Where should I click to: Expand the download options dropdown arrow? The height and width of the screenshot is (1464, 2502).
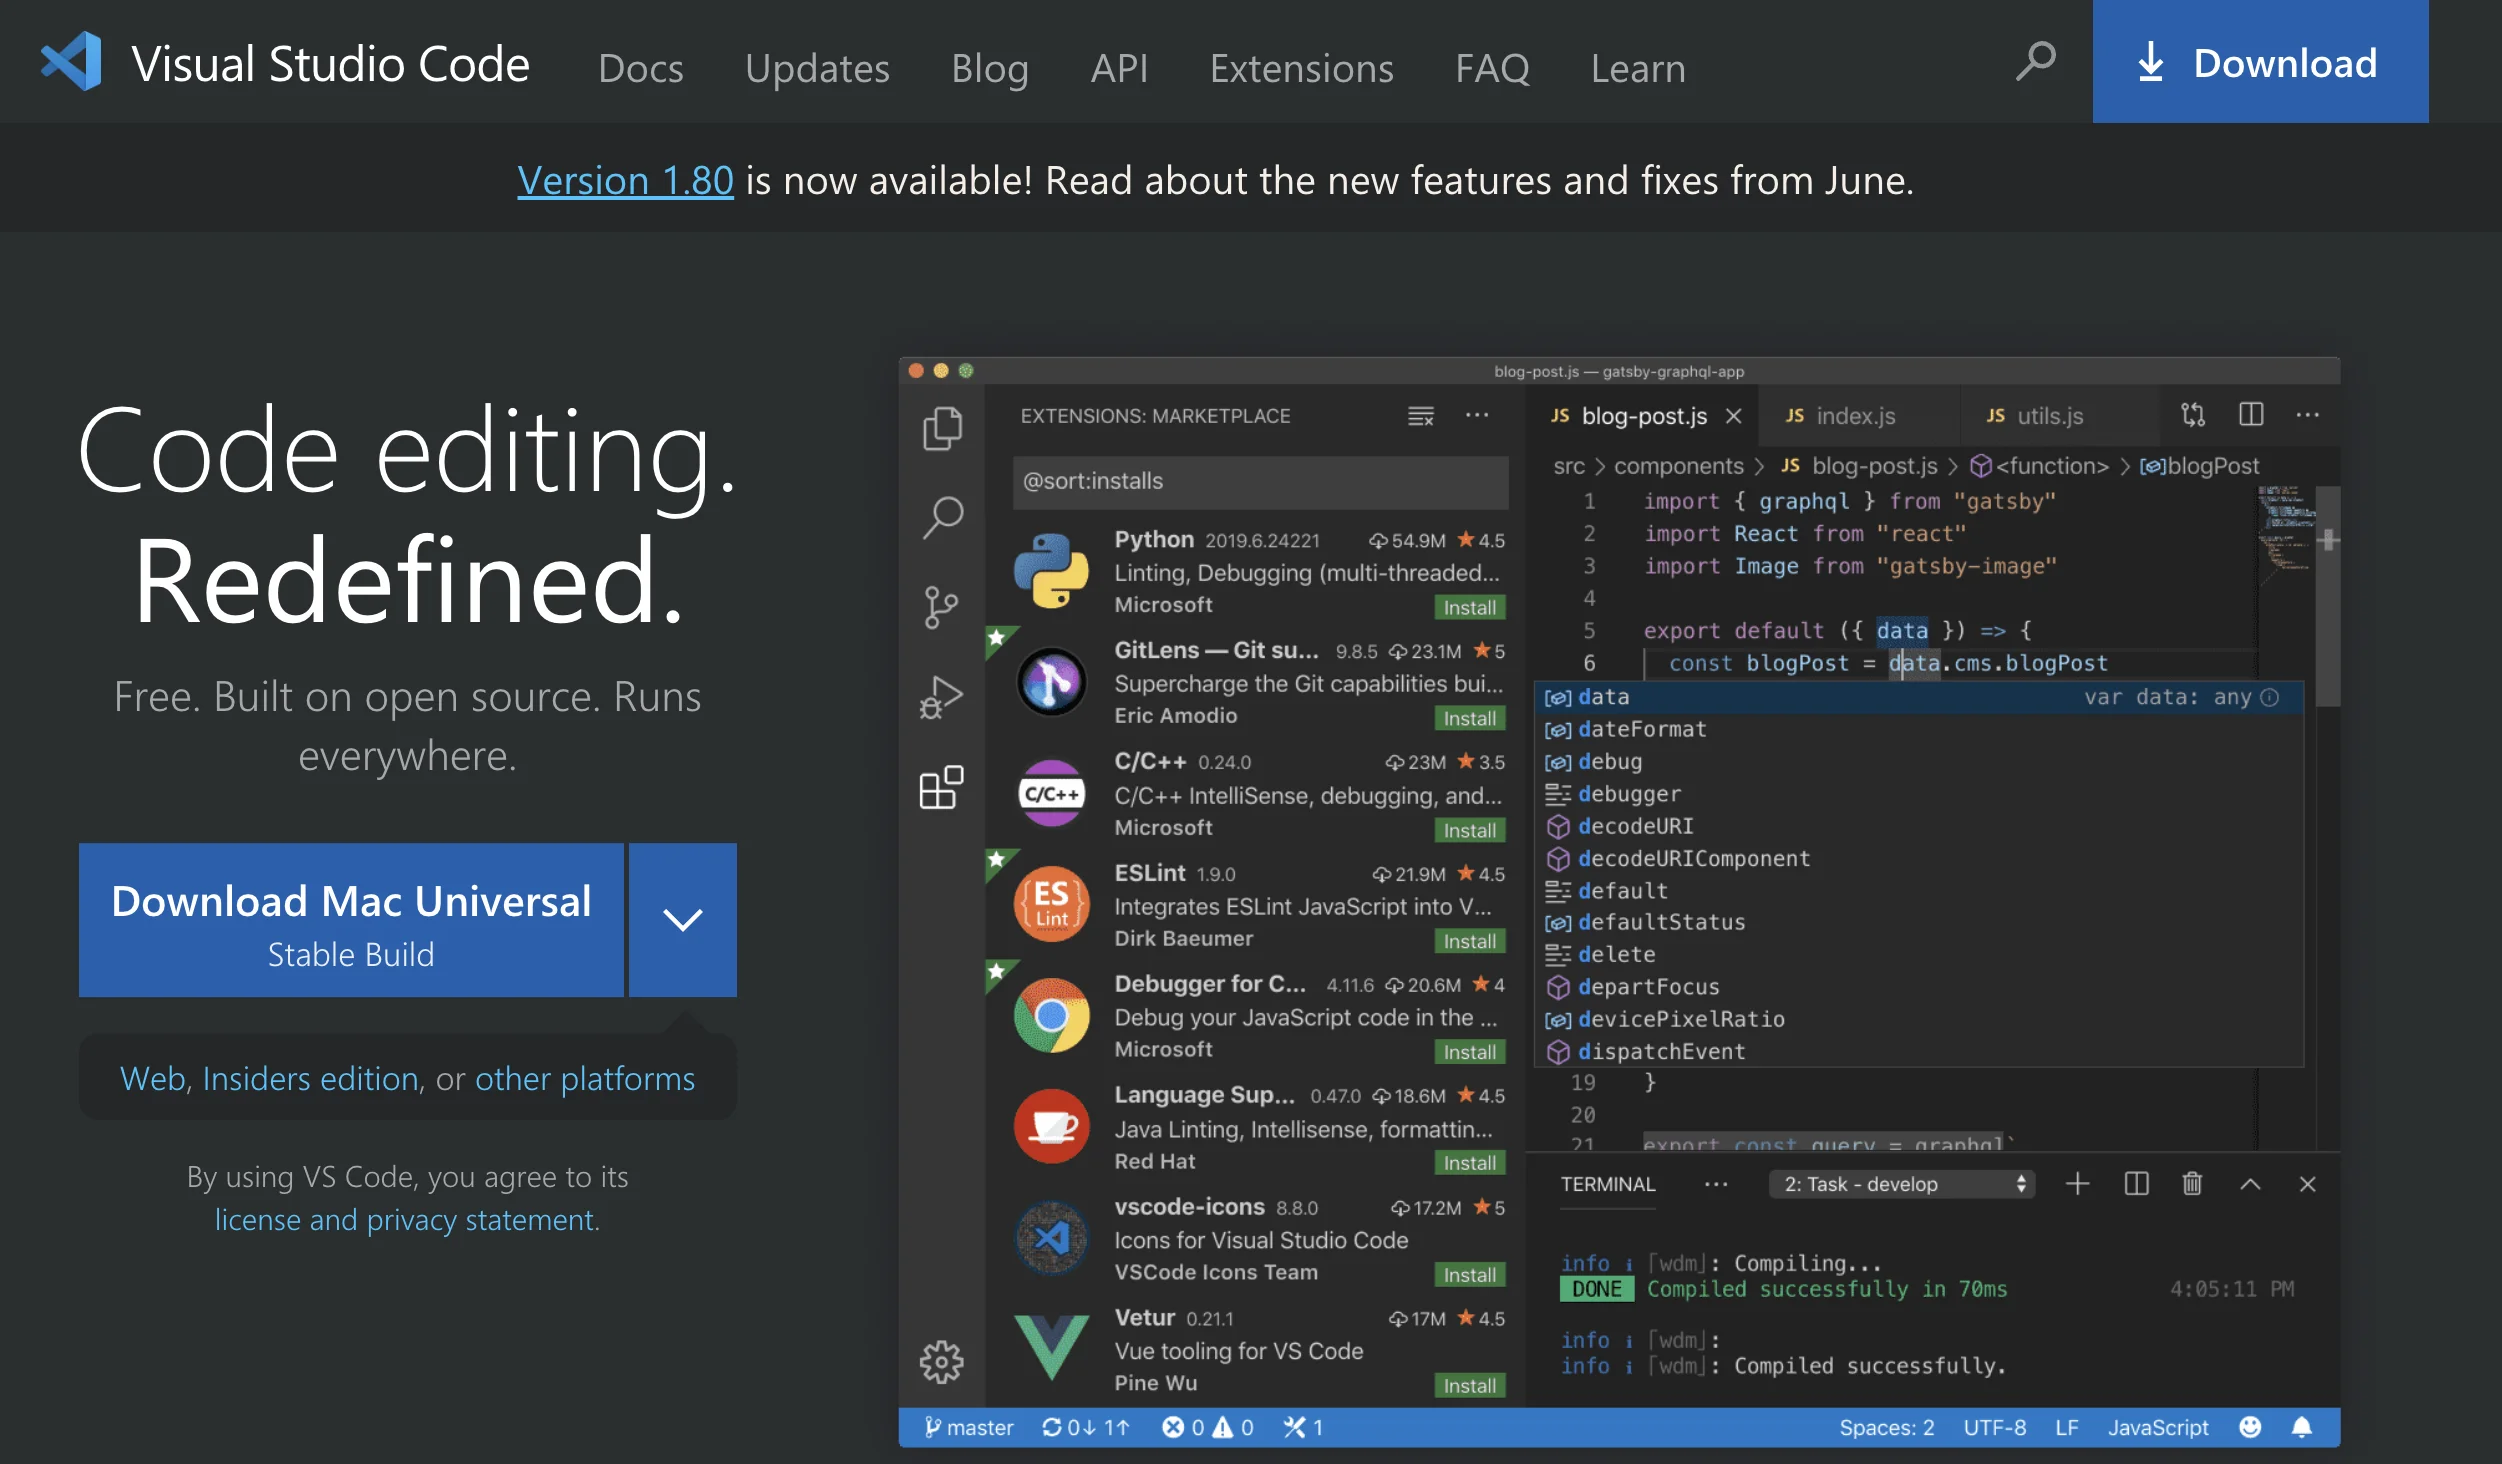[x=683, y=919]
